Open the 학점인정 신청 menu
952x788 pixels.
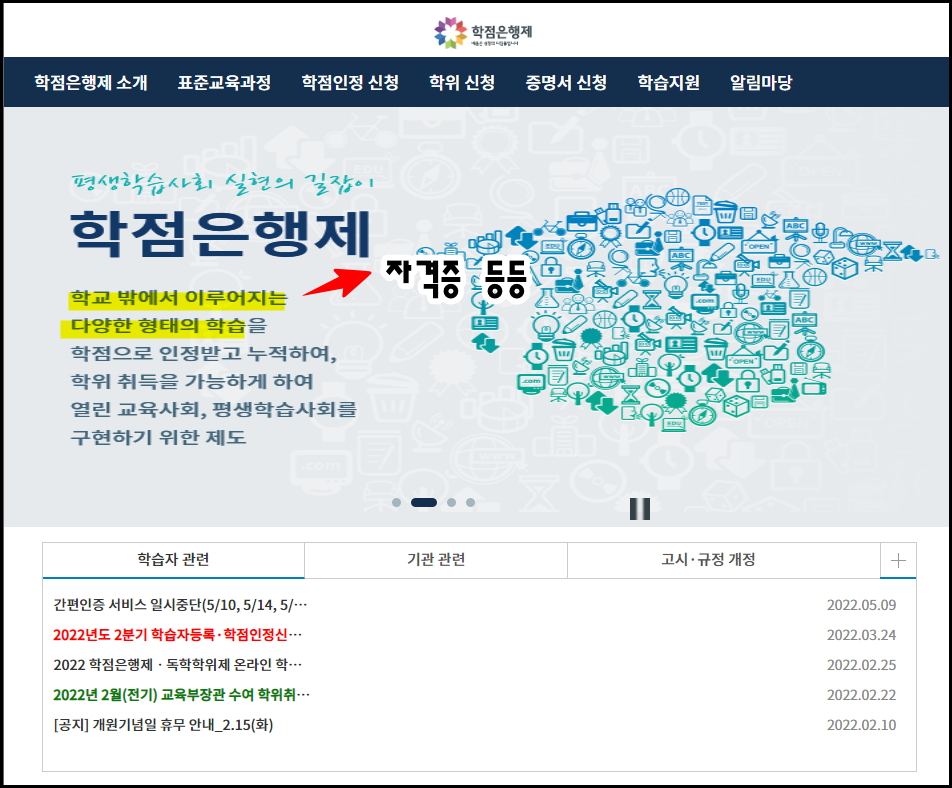[x=350, y=83]
